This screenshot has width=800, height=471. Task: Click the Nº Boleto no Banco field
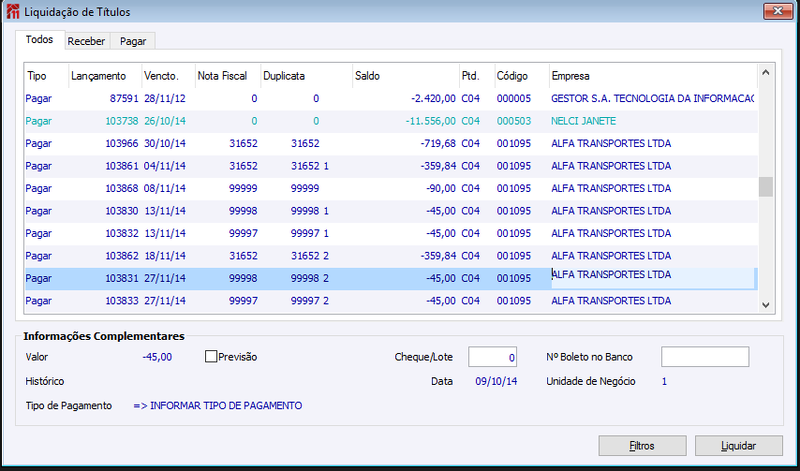pyautogui.click(x=705, y=357)
